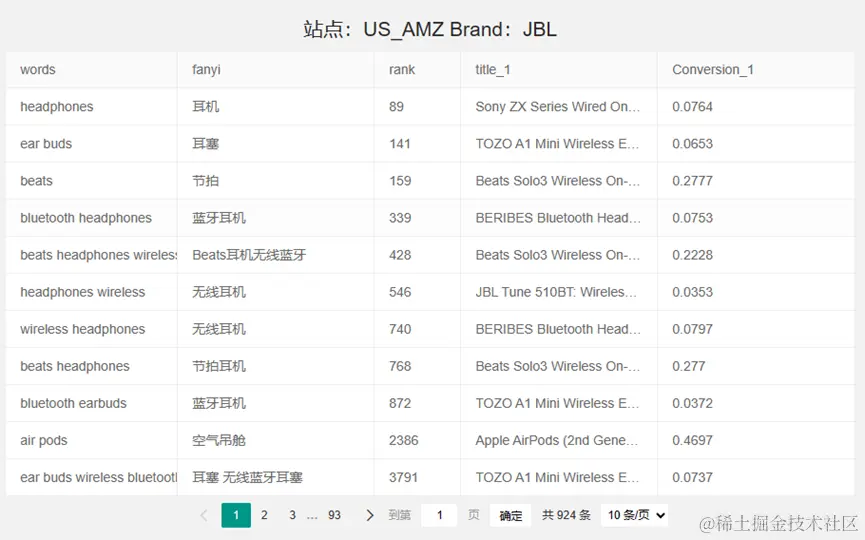
Task: Click the pagination ellipsis
Action: 312,516
